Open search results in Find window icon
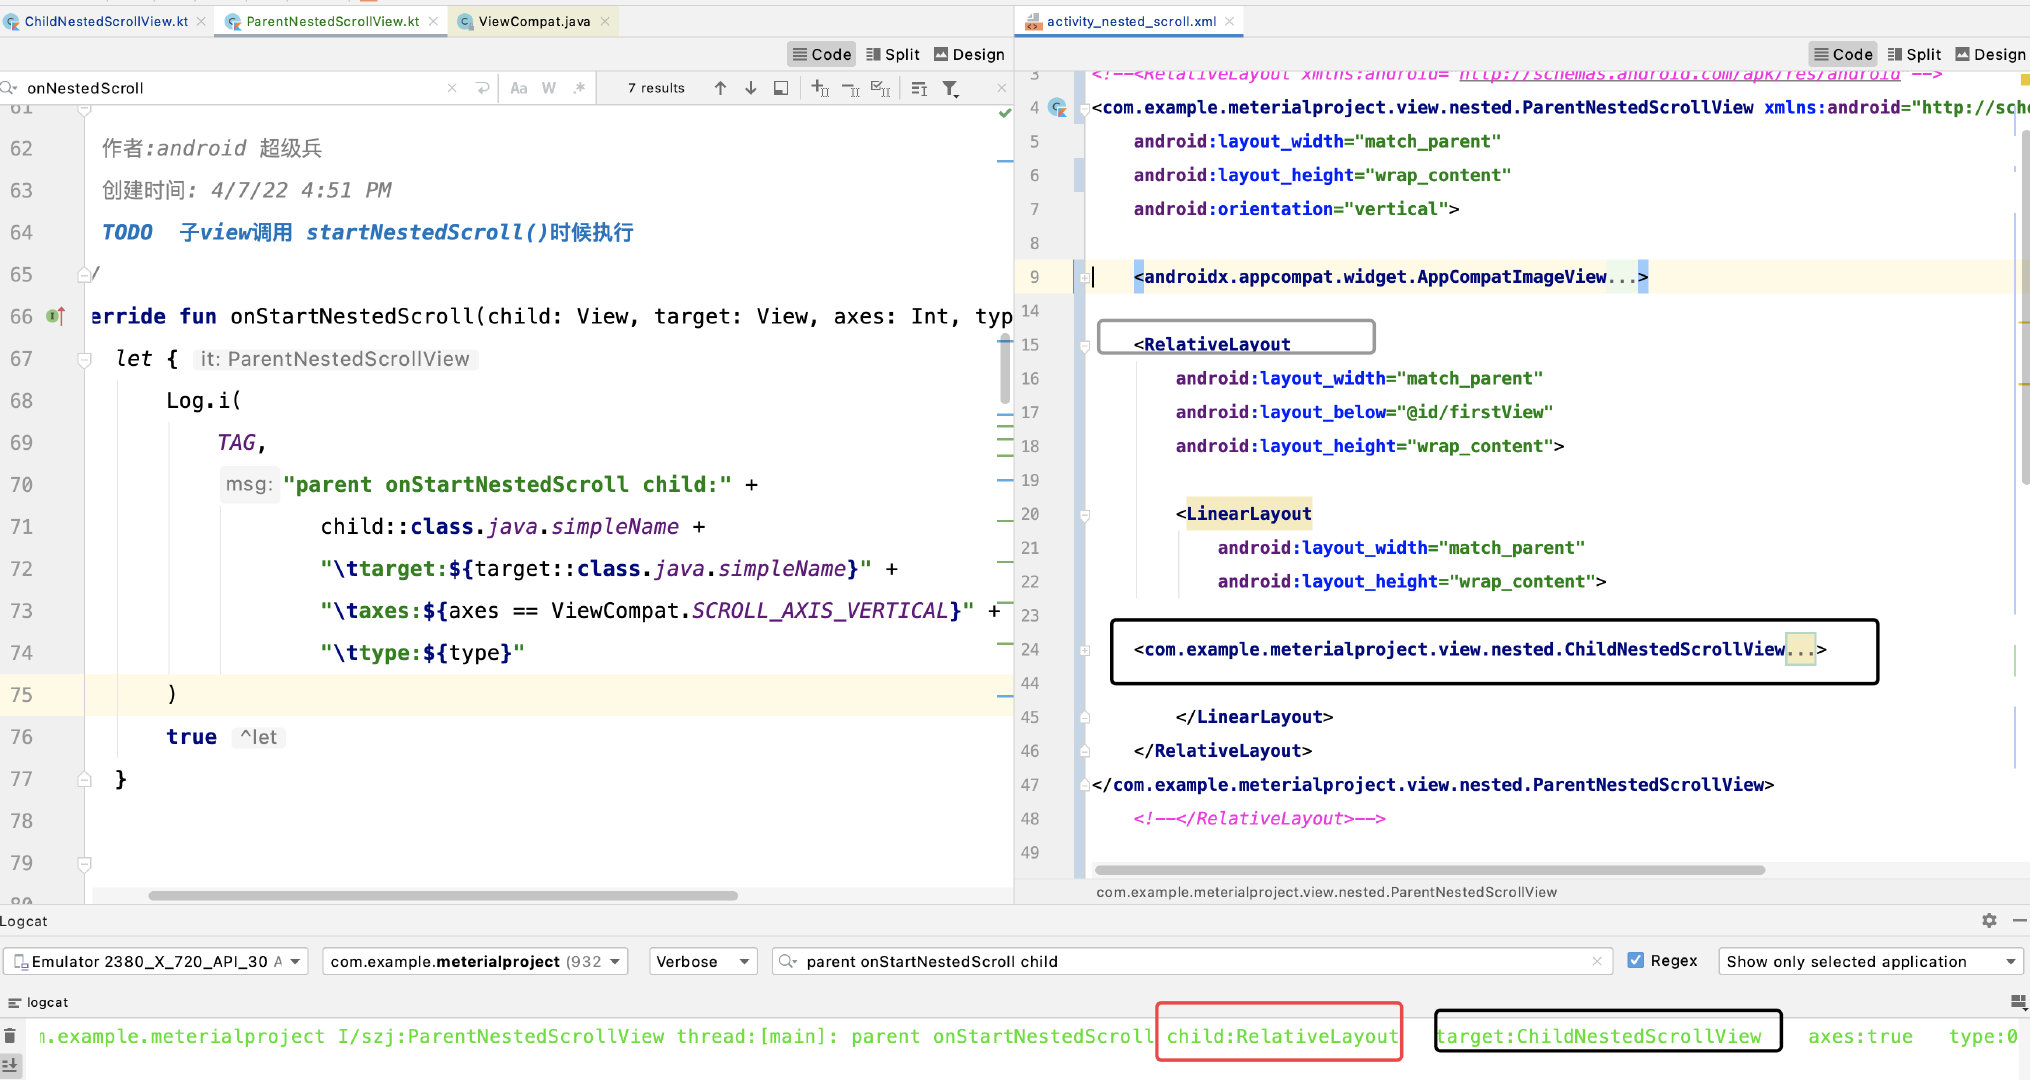 pos(781,88)
